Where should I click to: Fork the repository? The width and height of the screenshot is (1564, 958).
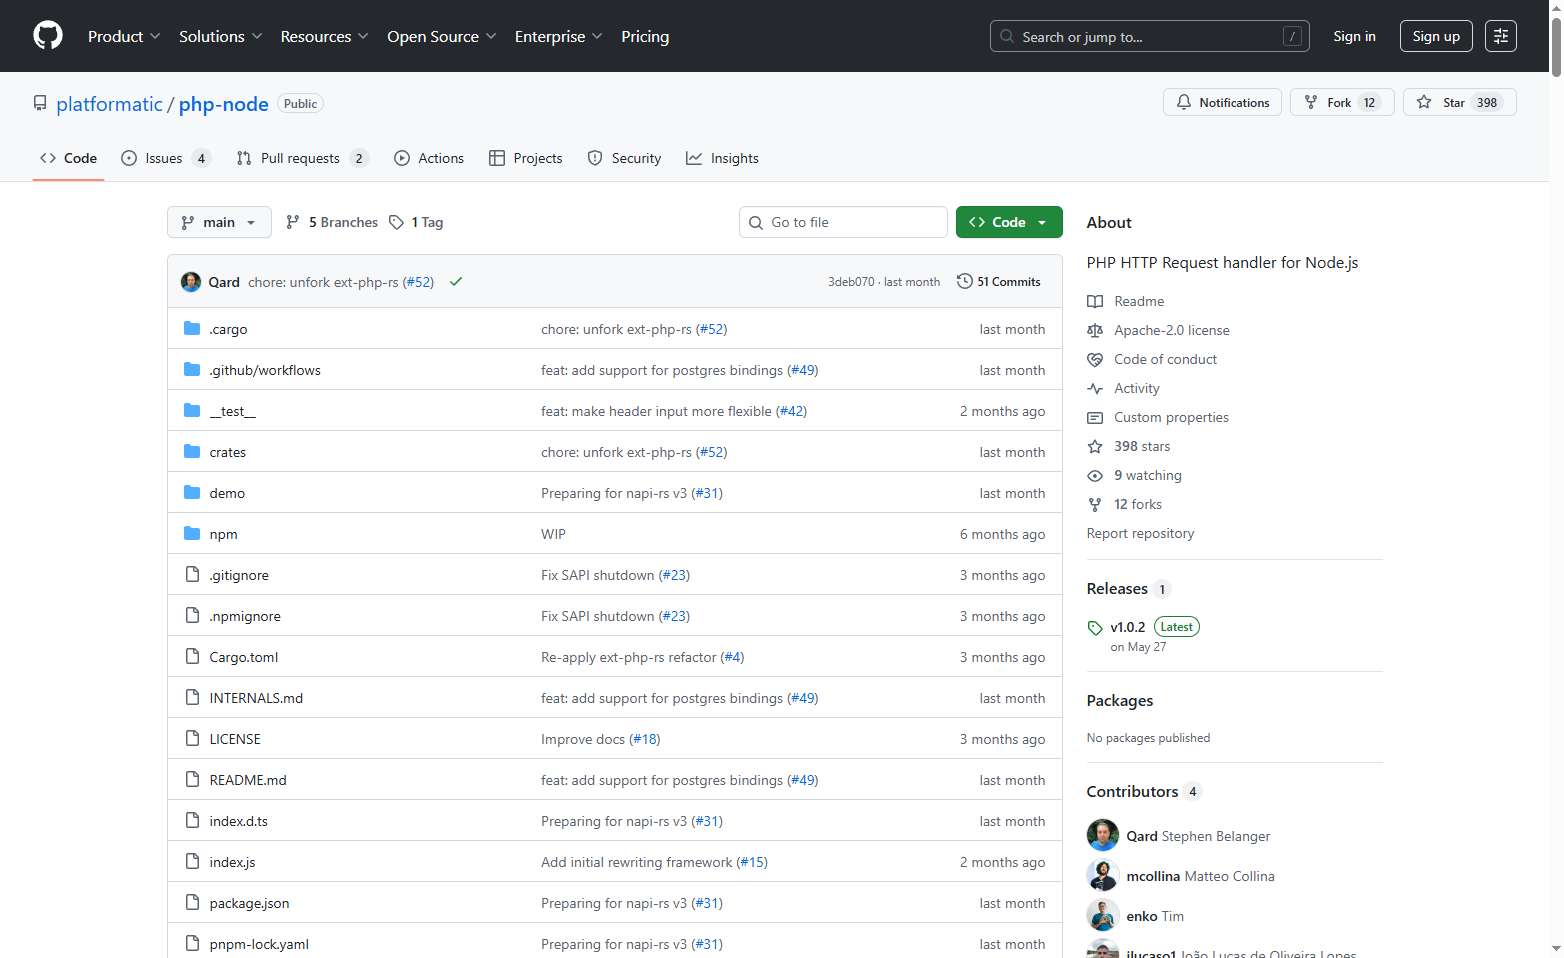tap(1341, 102)
